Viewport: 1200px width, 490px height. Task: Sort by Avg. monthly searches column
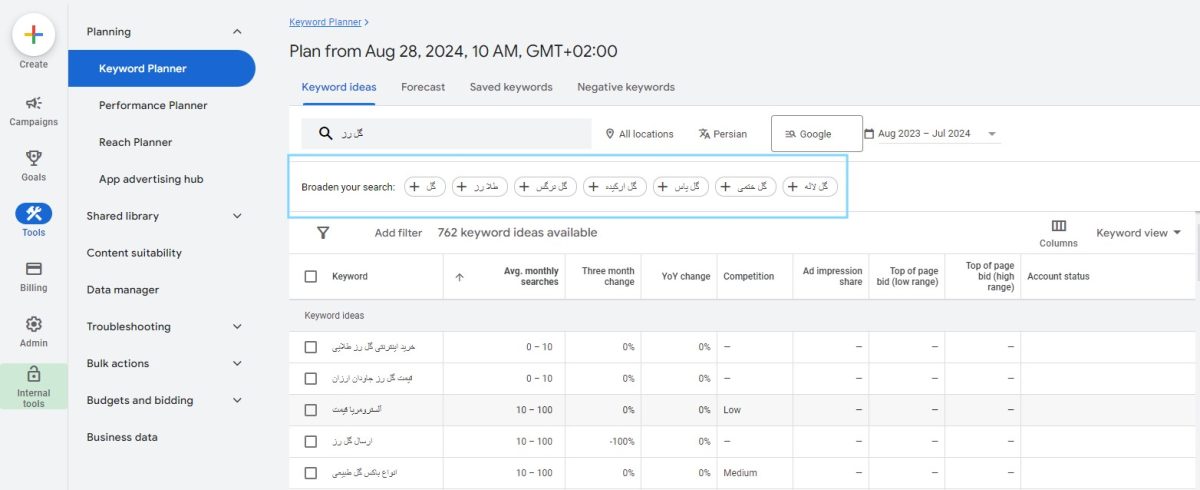pyautogui.click(x=531, y=276)
